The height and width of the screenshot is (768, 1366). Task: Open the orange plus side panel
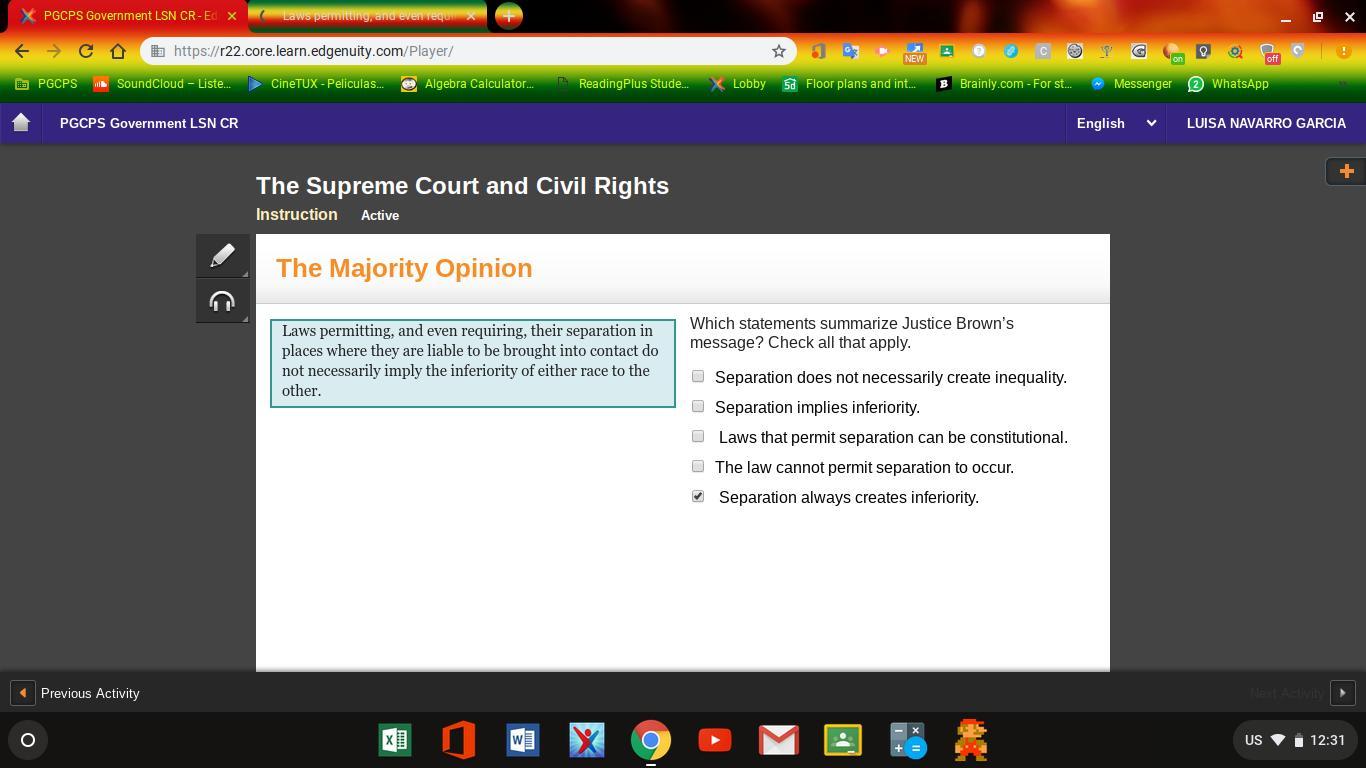tap(1346, 171)
